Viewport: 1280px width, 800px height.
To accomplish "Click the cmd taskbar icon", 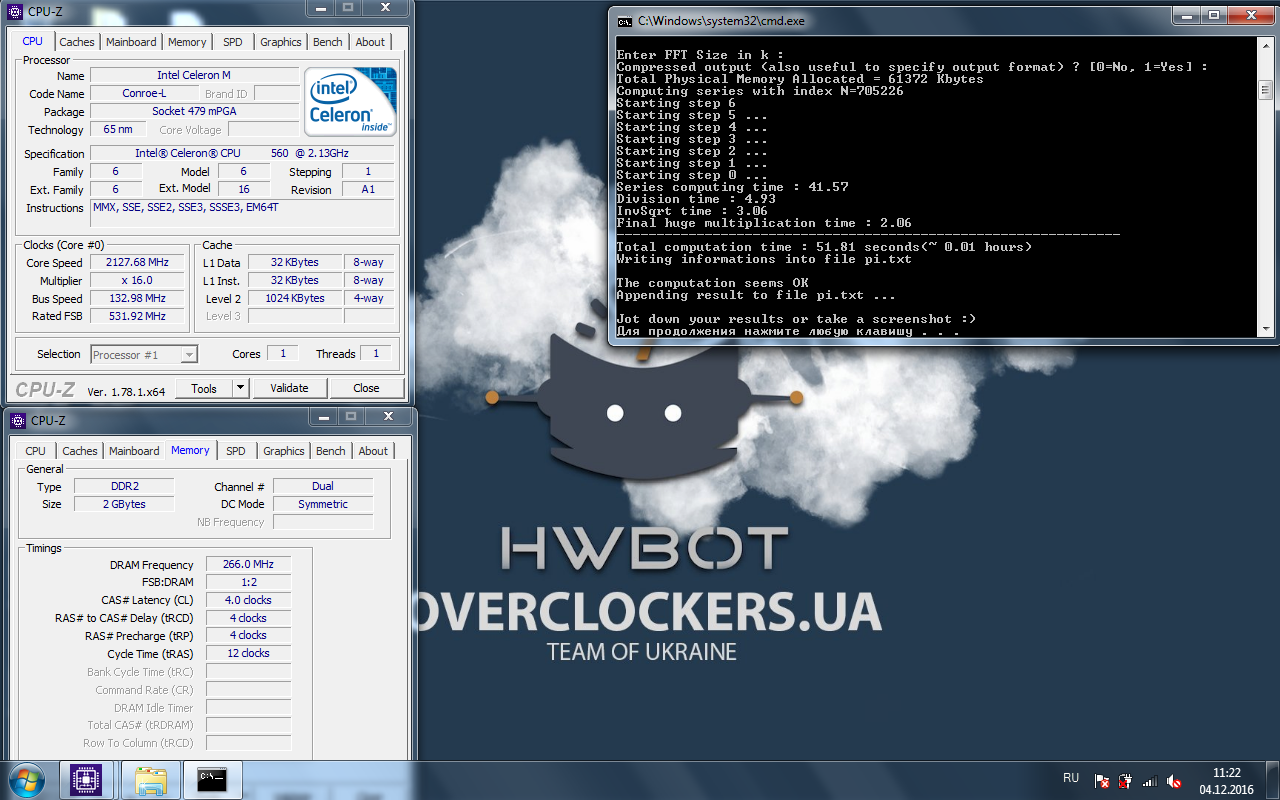I will (x=215, y=780).
